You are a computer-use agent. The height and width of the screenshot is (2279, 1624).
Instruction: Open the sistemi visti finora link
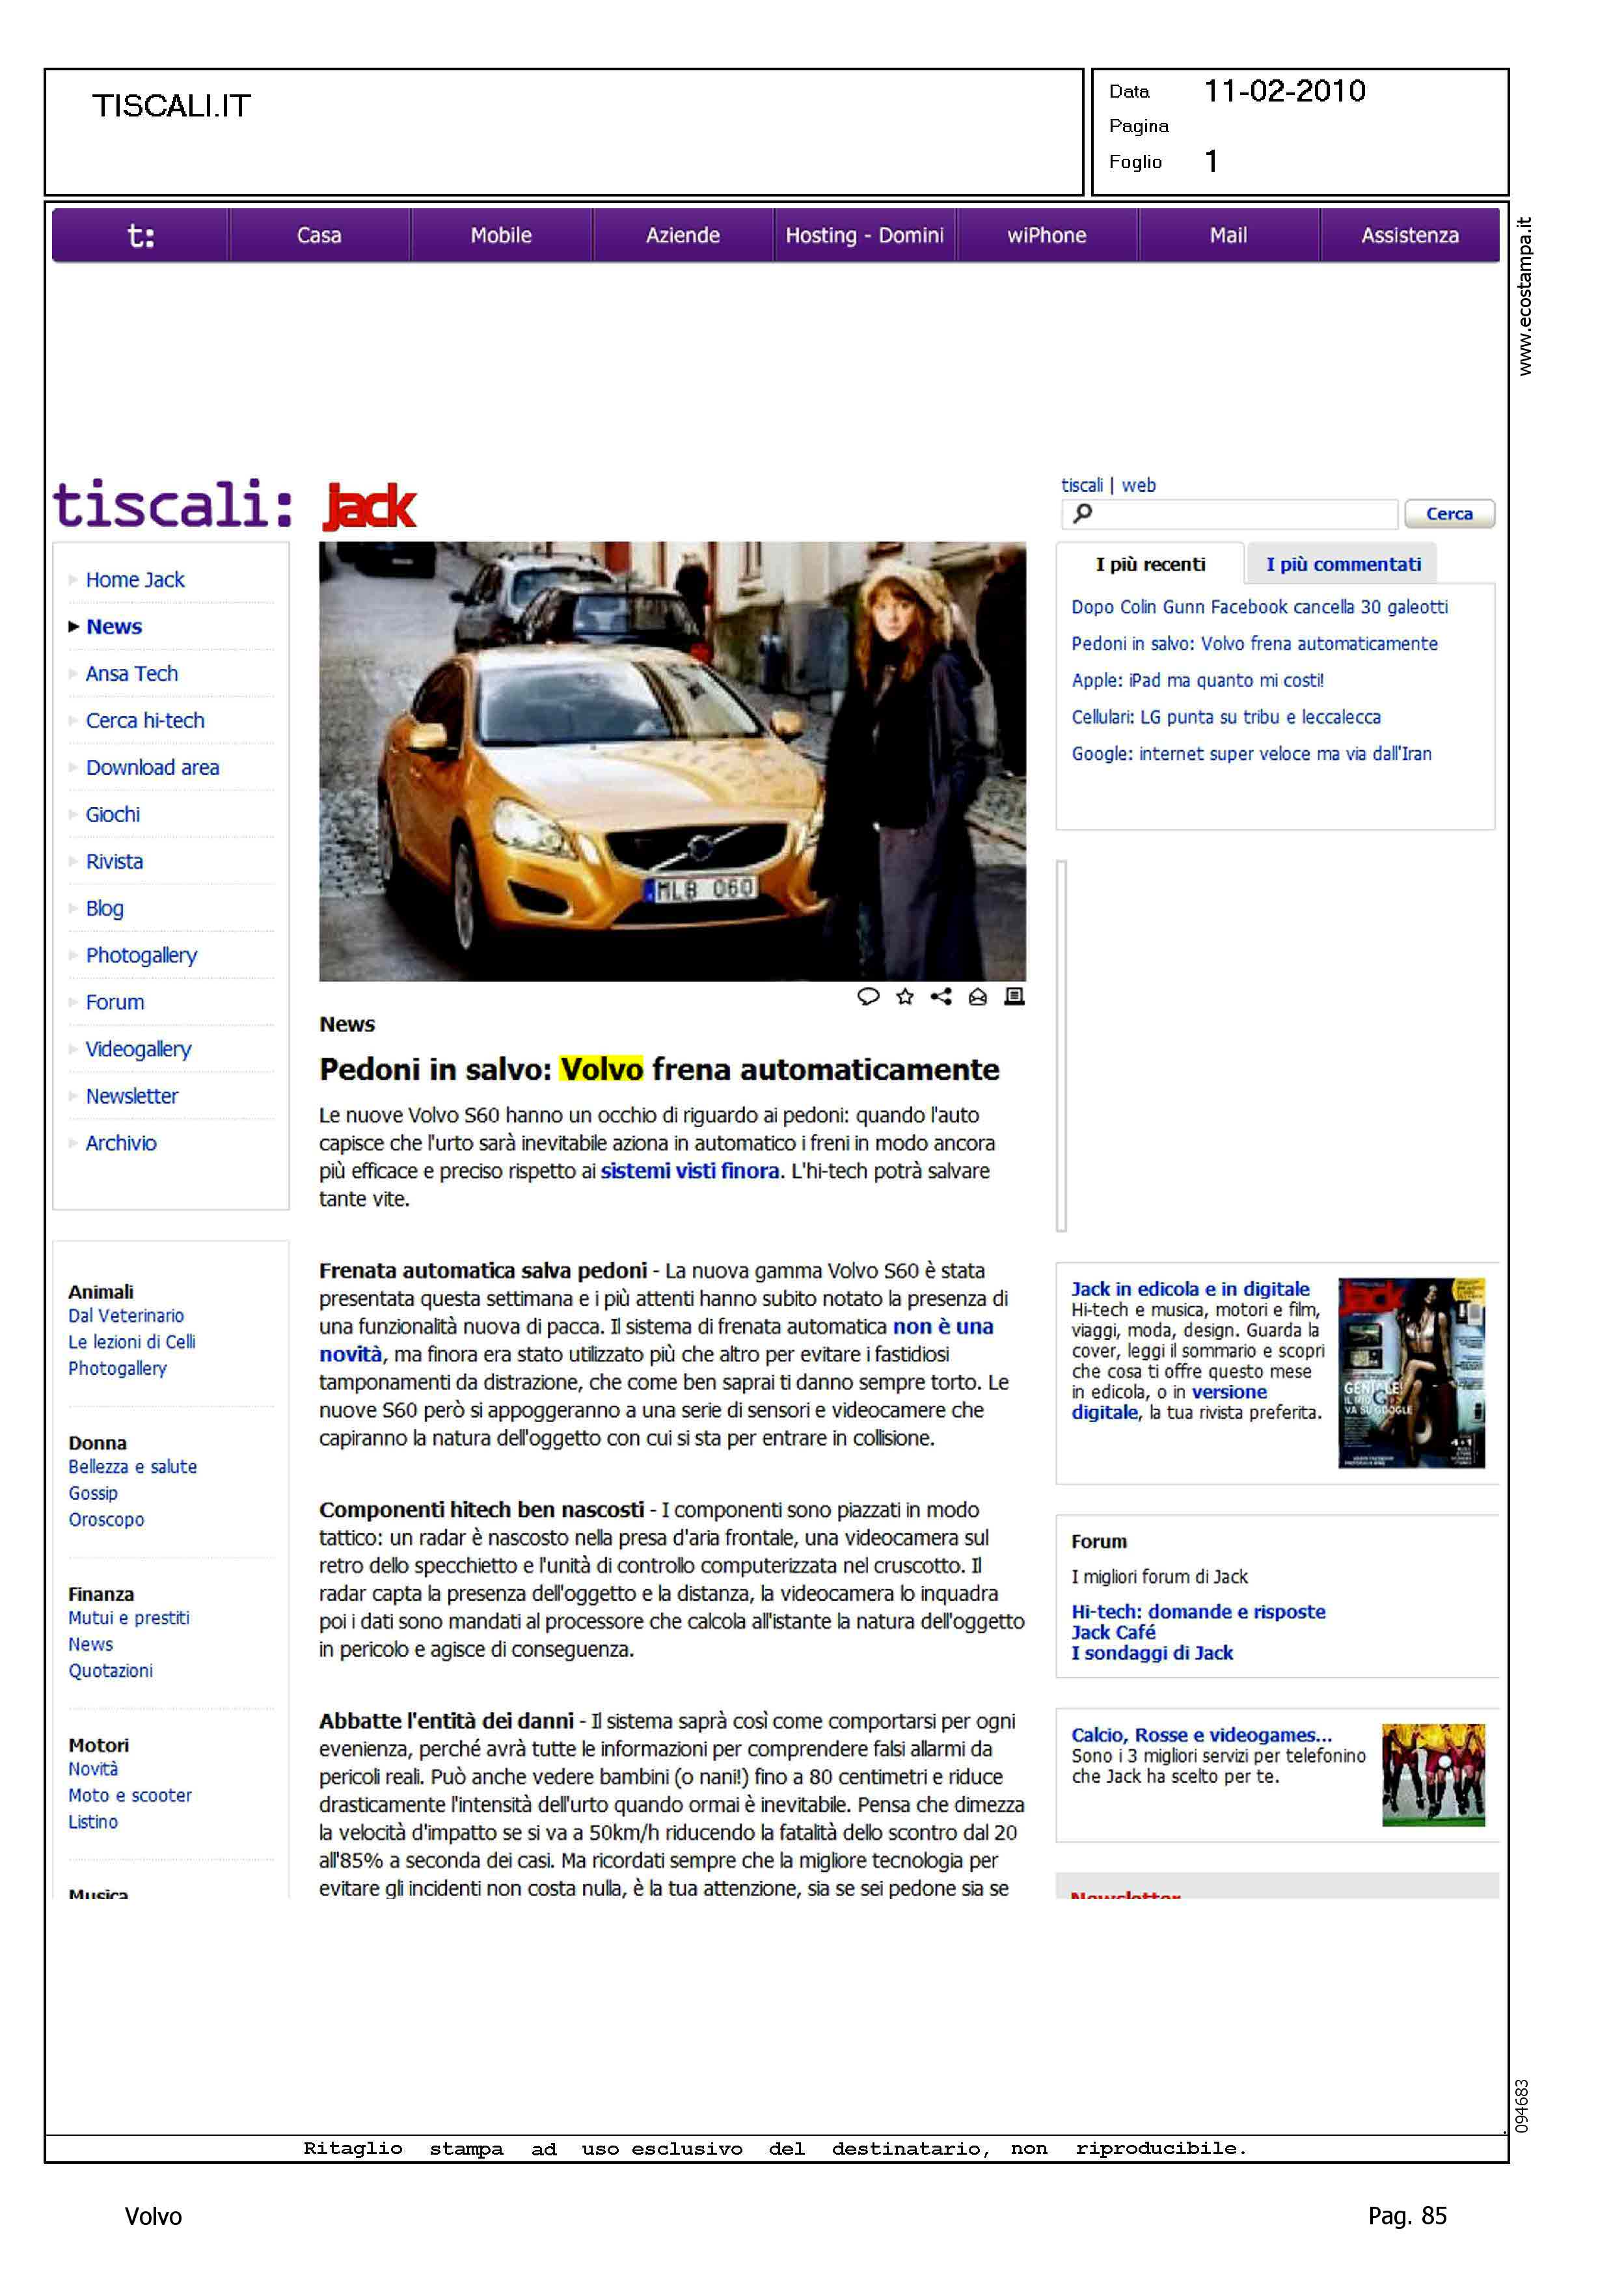coord(689,1171)
